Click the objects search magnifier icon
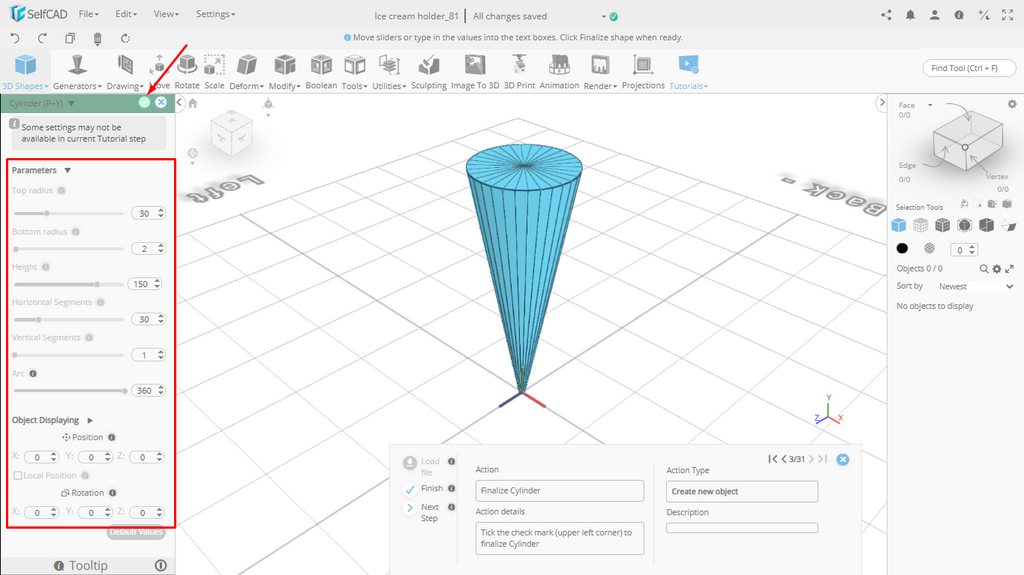The height and width of the screenshot is (575, 1024). pyautogui.click(x=984, y=269)
